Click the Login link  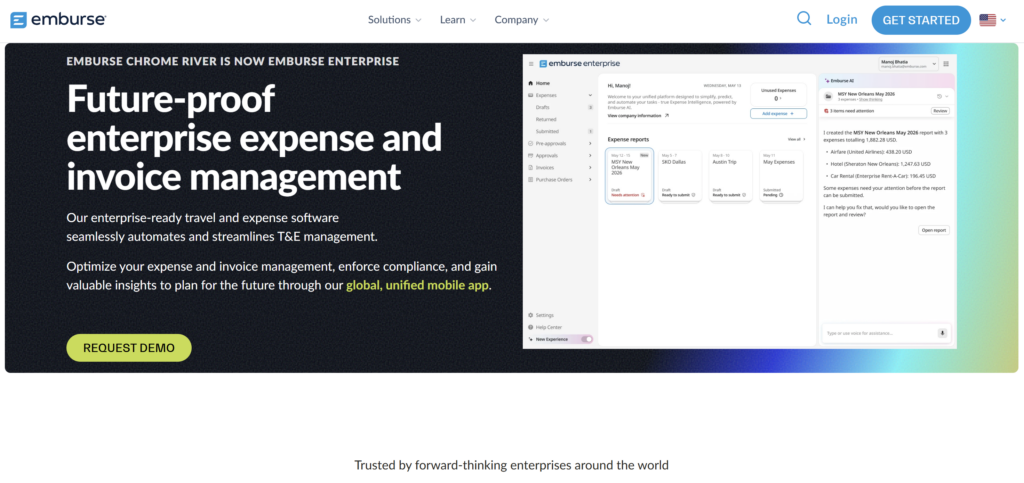click(842, 20)
